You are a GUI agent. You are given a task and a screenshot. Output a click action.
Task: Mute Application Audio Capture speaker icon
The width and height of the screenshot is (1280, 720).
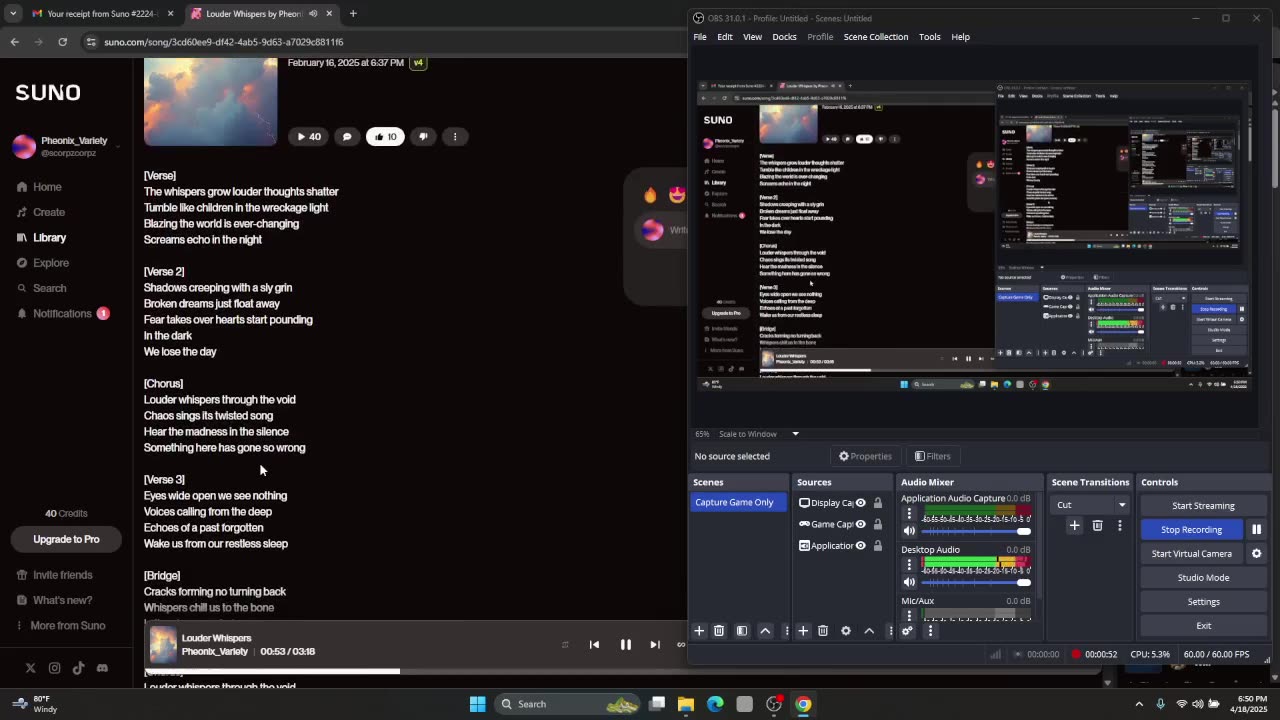[909, 531]
